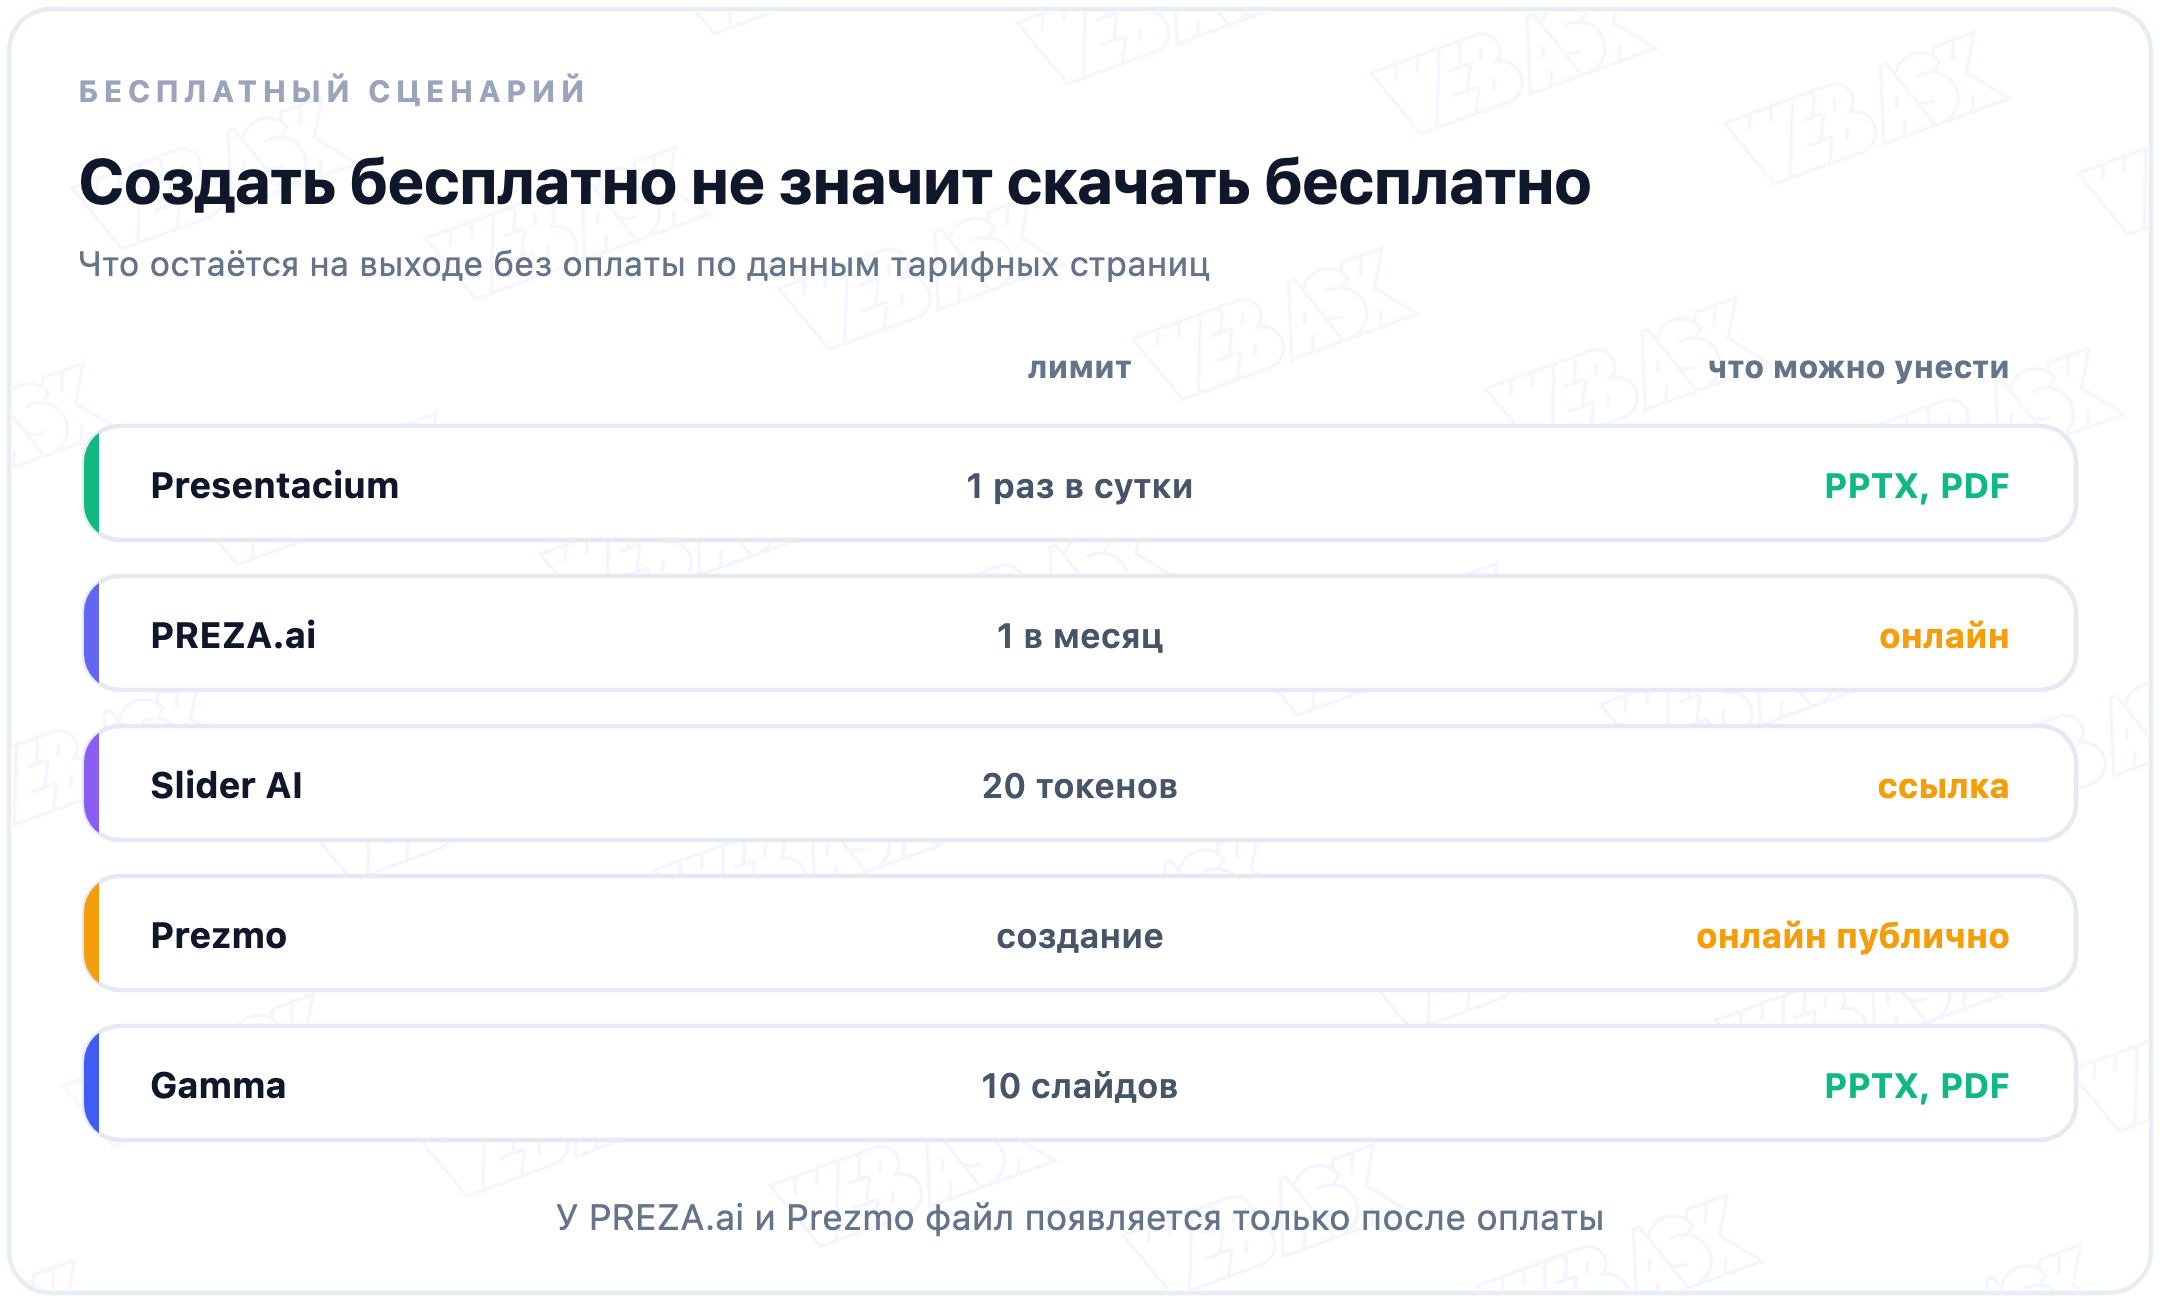Click the 'онлайн' value in PREZA.ai row
The width and height of the screenshot is (2160, 1302).
[x=1943, y=637]
